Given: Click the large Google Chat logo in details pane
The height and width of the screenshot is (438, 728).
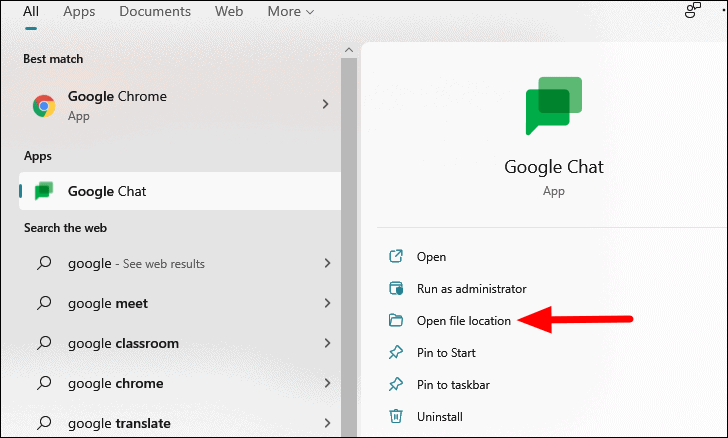Looking at the screenshot, I should point(553,106).
